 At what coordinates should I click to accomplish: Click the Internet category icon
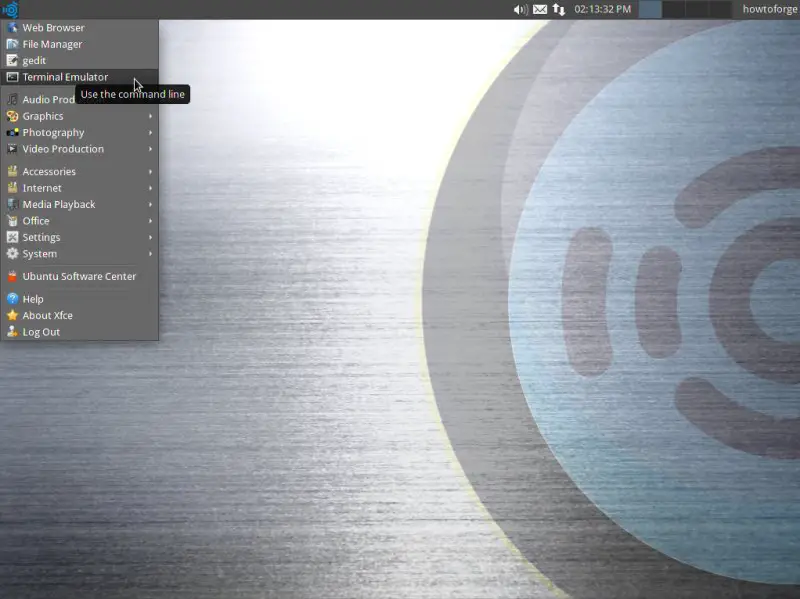pos(12,188)
